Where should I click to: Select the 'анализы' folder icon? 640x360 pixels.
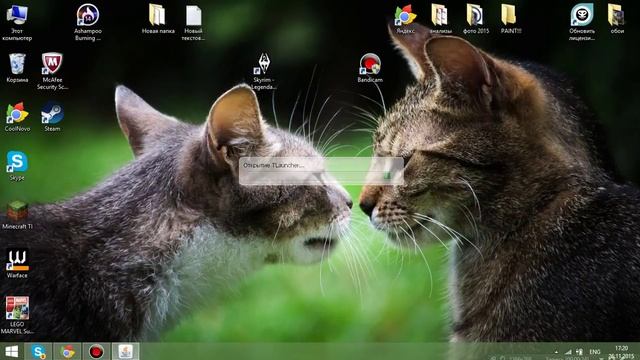click(440, 19)
